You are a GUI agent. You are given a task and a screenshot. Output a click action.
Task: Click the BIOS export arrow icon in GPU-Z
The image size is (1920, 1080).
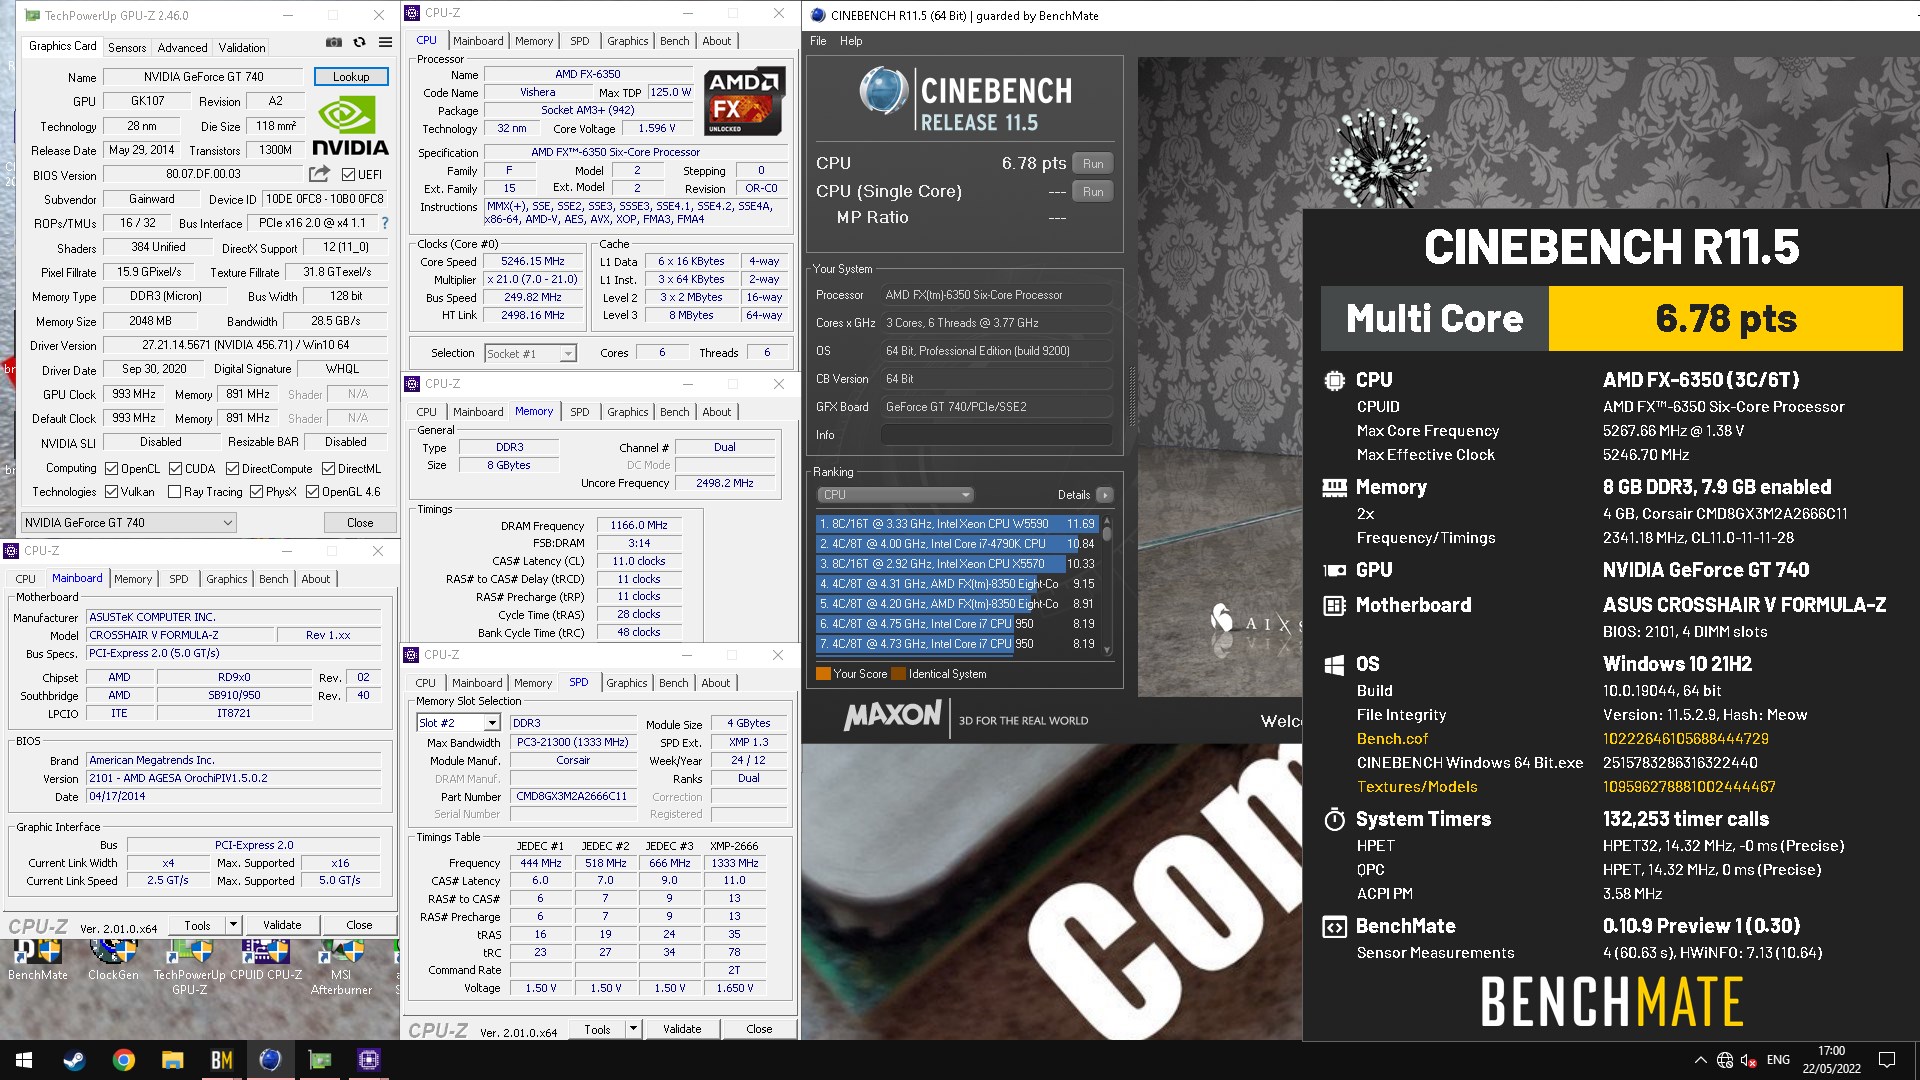pyautogui.click(x=319, y=174)
